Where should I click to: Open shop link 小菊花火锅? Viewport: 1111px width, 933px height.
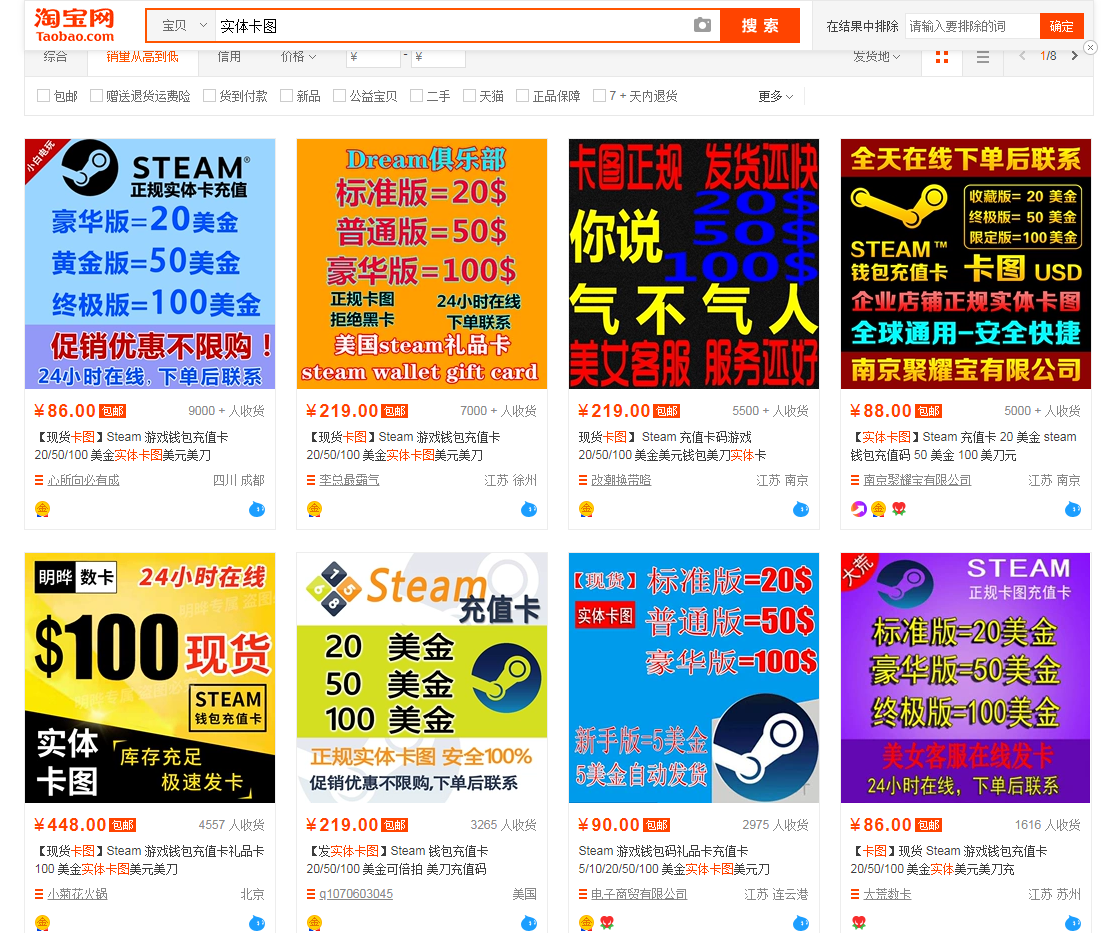[77, 894]
